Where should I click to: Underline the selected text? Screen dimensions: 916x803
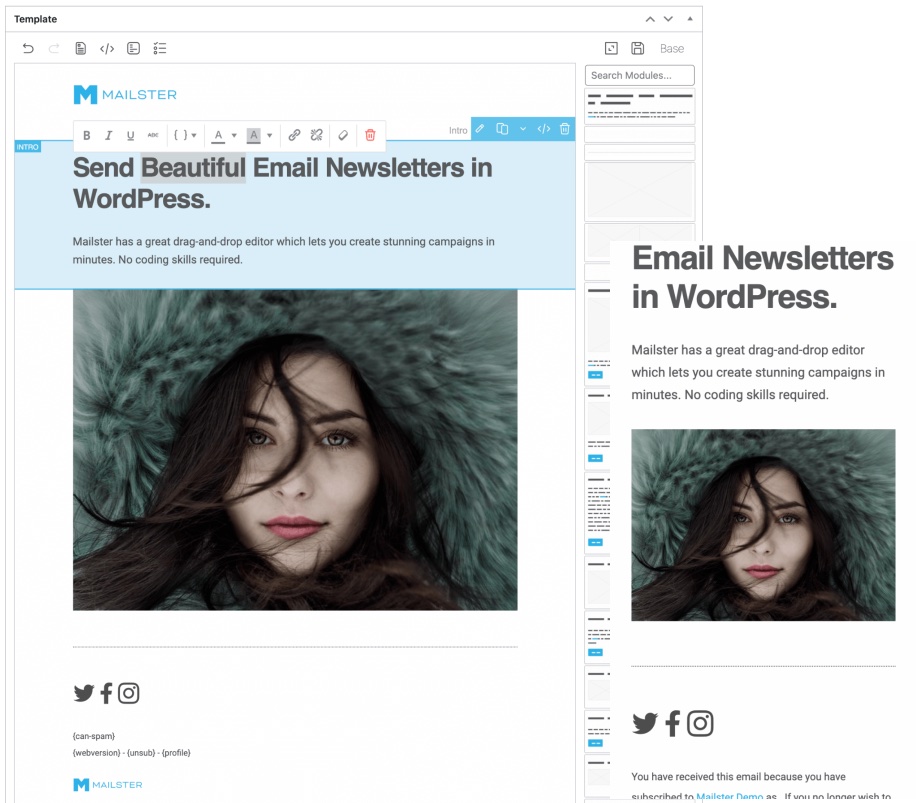pyautogui.click(x=130, y=135)
